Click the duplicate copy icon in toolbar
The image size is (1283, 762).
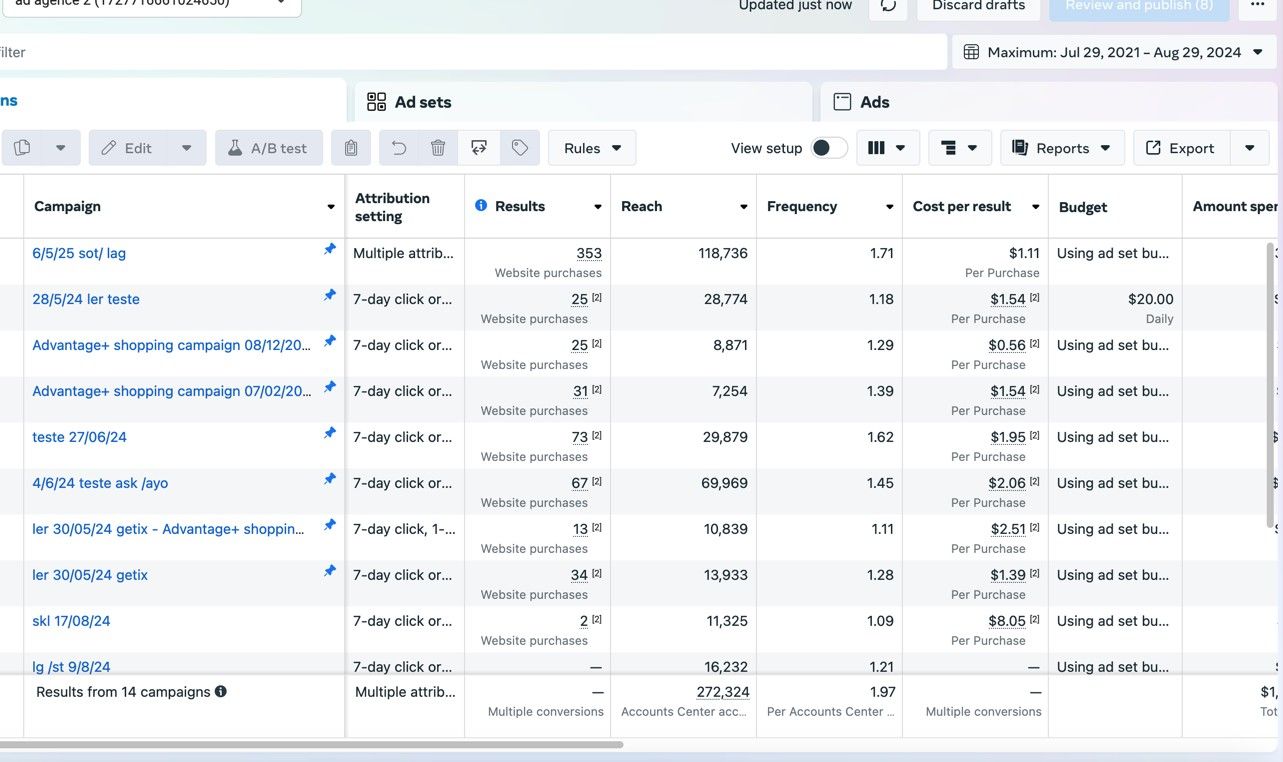coord(22,148)
